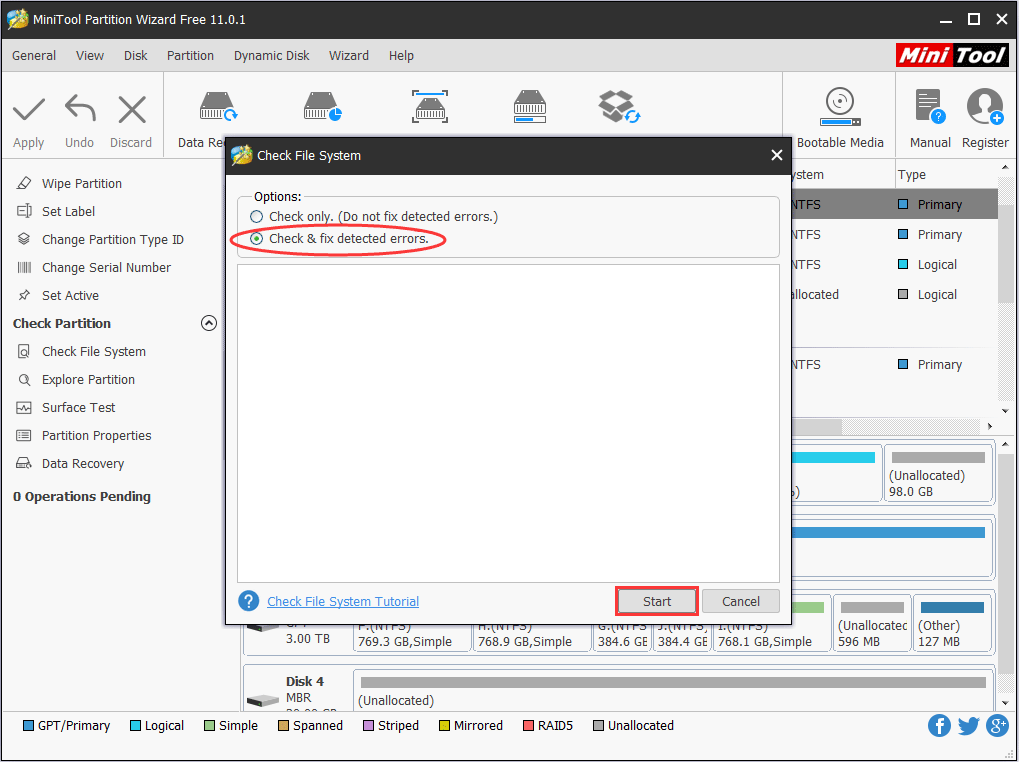Open the Data Recovery toolbar icon
The width and height of the screenshot is (1019, 762).
pos(217,107)
